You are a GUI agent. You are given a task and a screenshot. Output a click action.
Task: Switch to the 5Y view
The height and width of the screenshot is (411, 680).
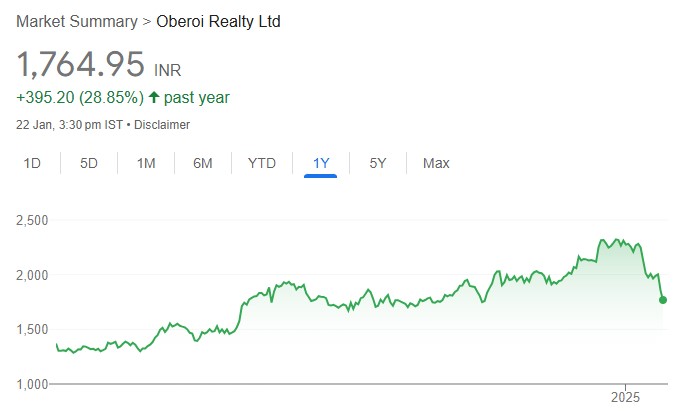coord(378,163)
